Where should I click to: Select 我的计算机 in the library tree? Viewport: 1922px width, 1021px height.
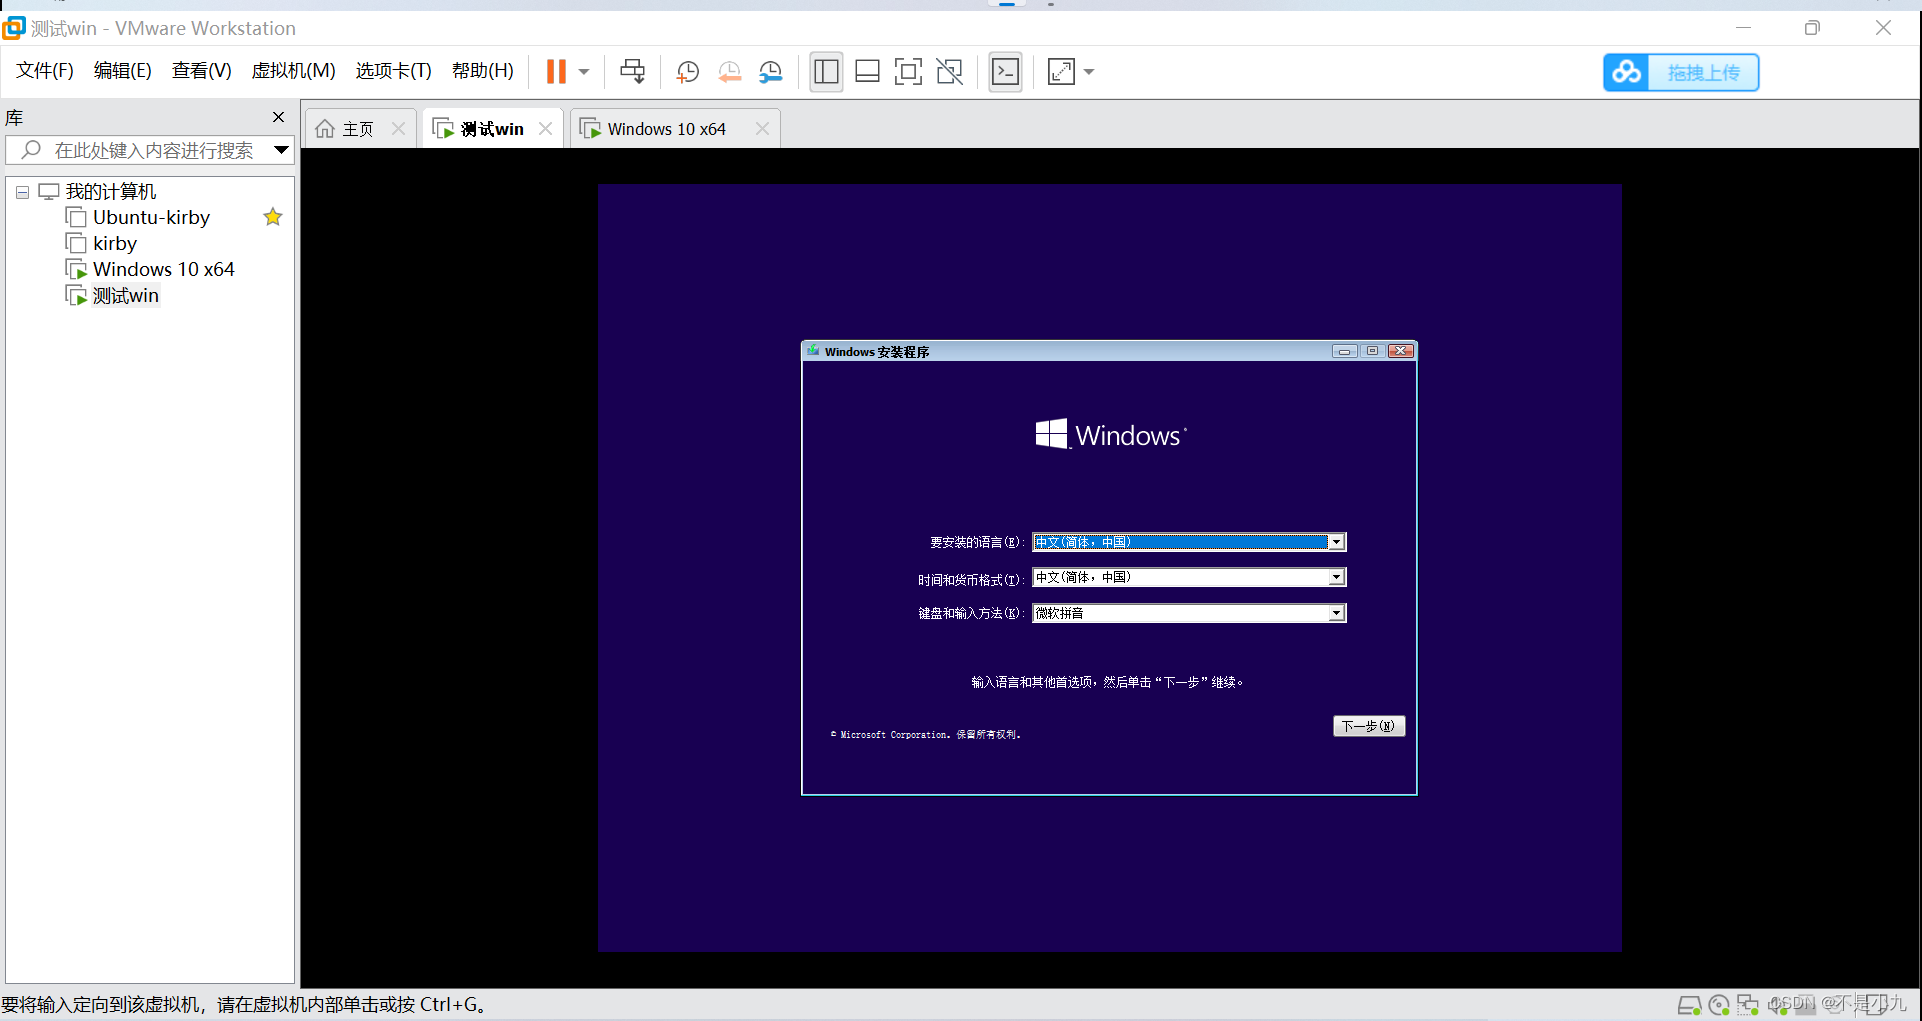tap(111, 191)
